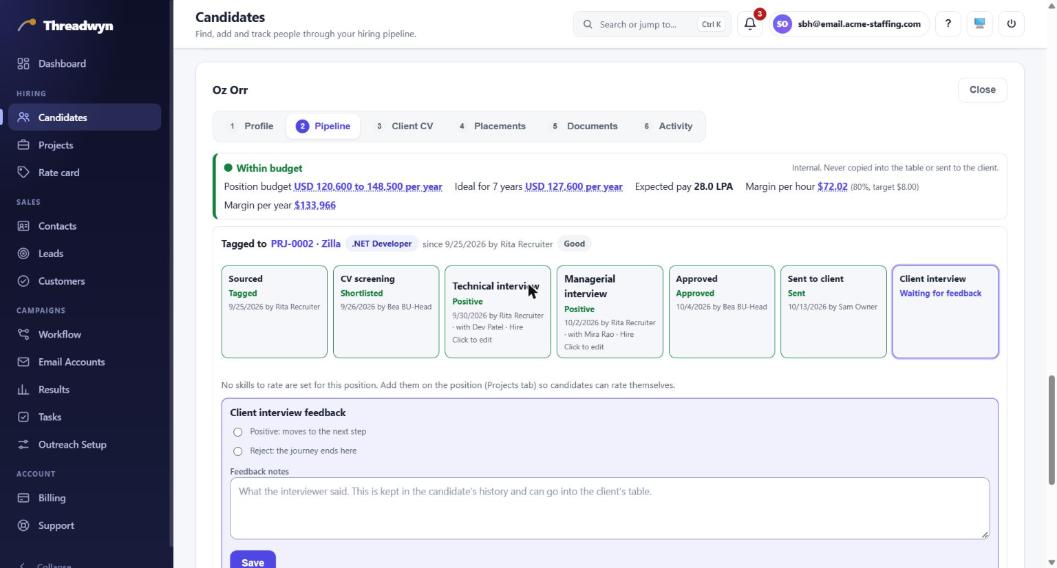Open the Placements tab
This screenshot has width=1057, height=568.
coord(492,126)
